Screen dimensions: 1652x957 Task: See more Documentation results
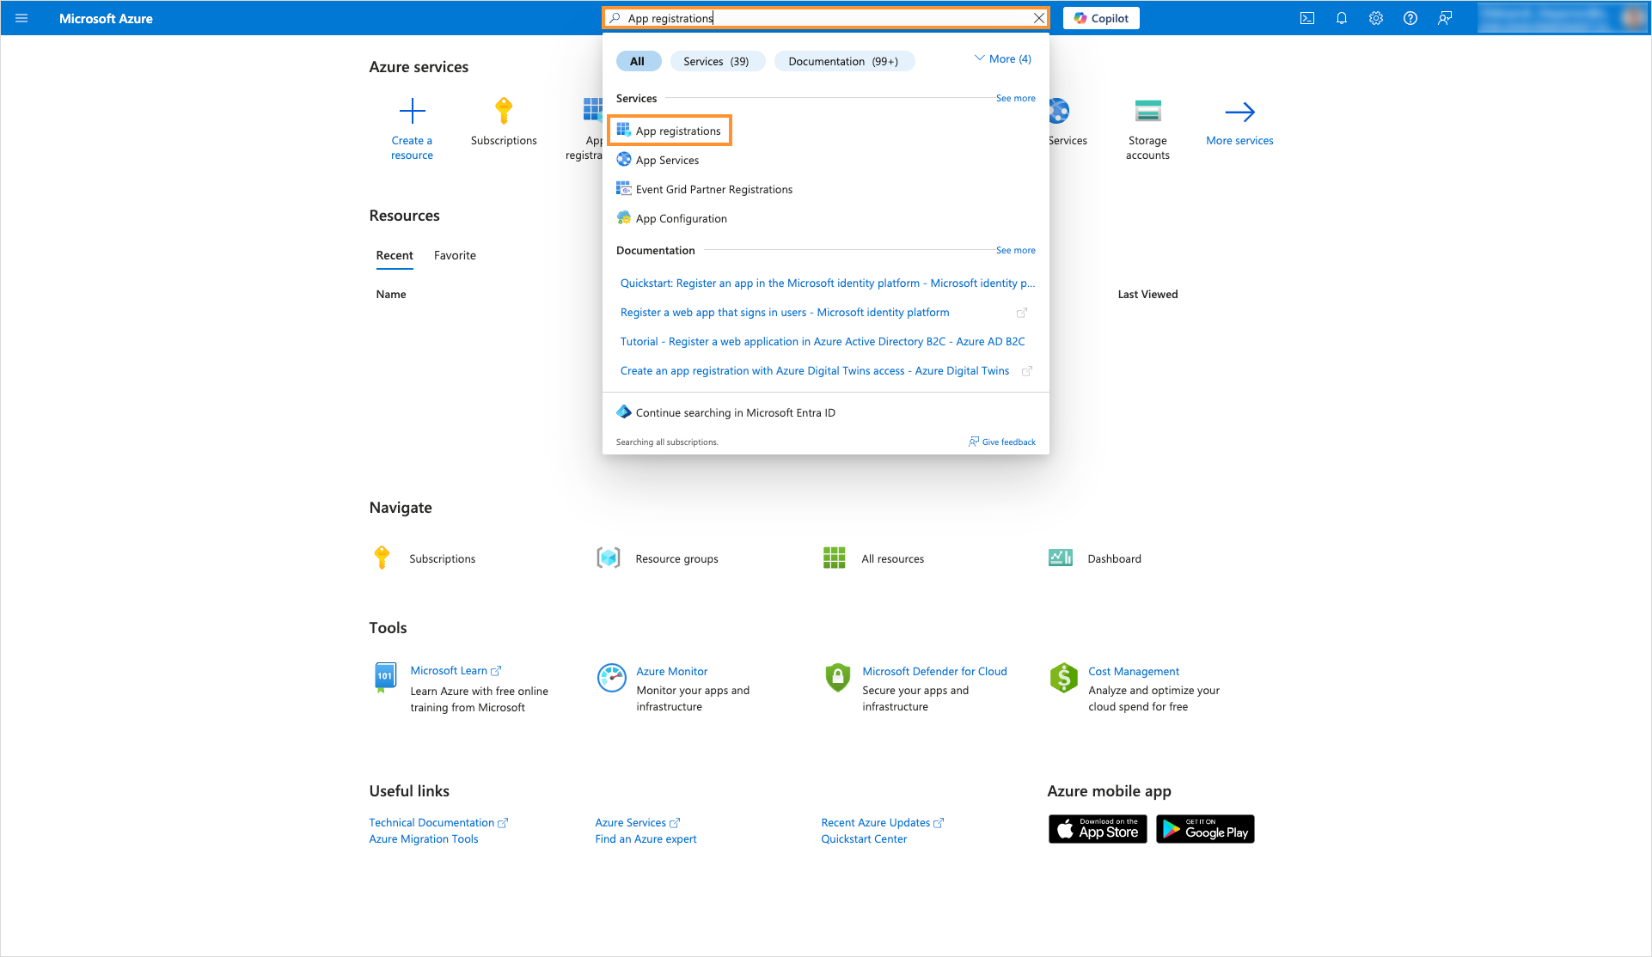click(1015, 250)
